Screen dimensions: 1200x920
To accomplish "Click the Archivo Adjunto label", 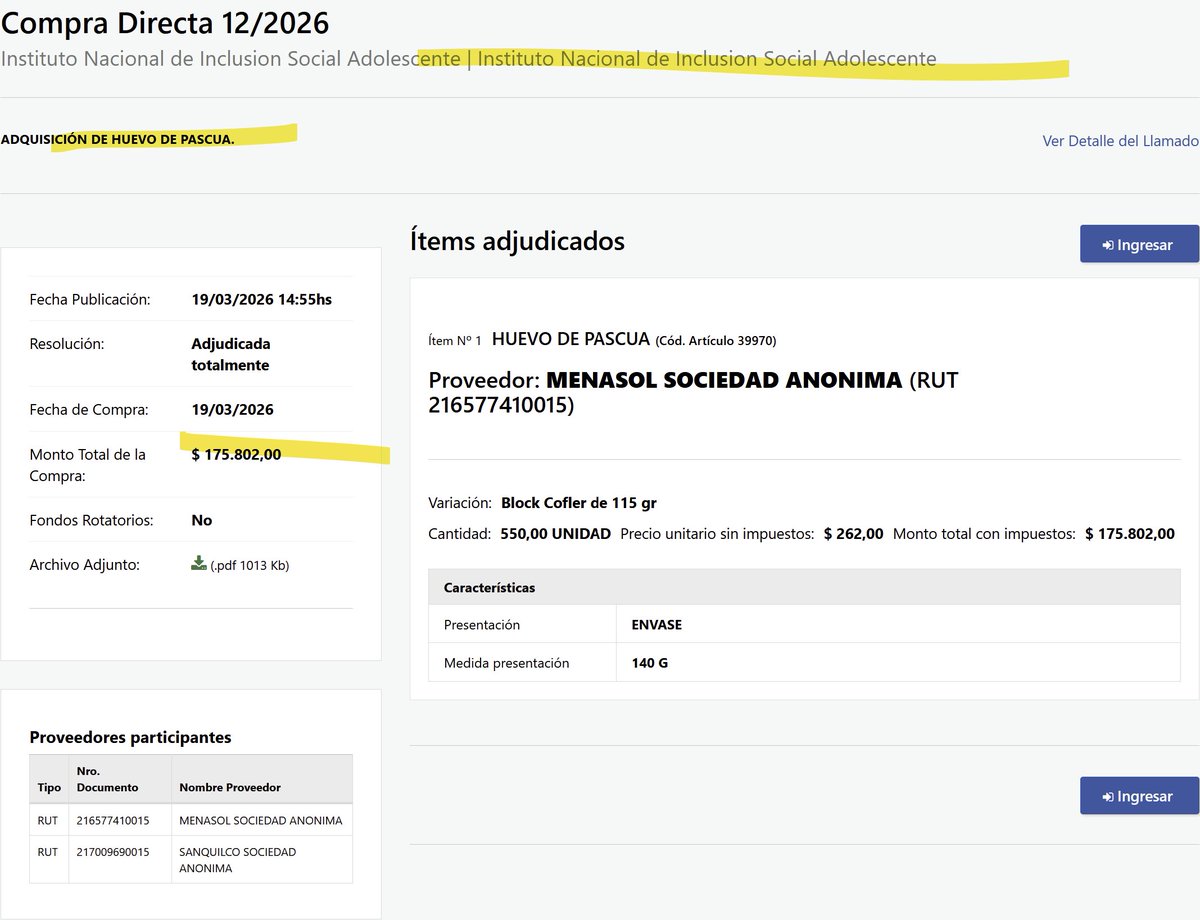I will (x=84, y=564).
